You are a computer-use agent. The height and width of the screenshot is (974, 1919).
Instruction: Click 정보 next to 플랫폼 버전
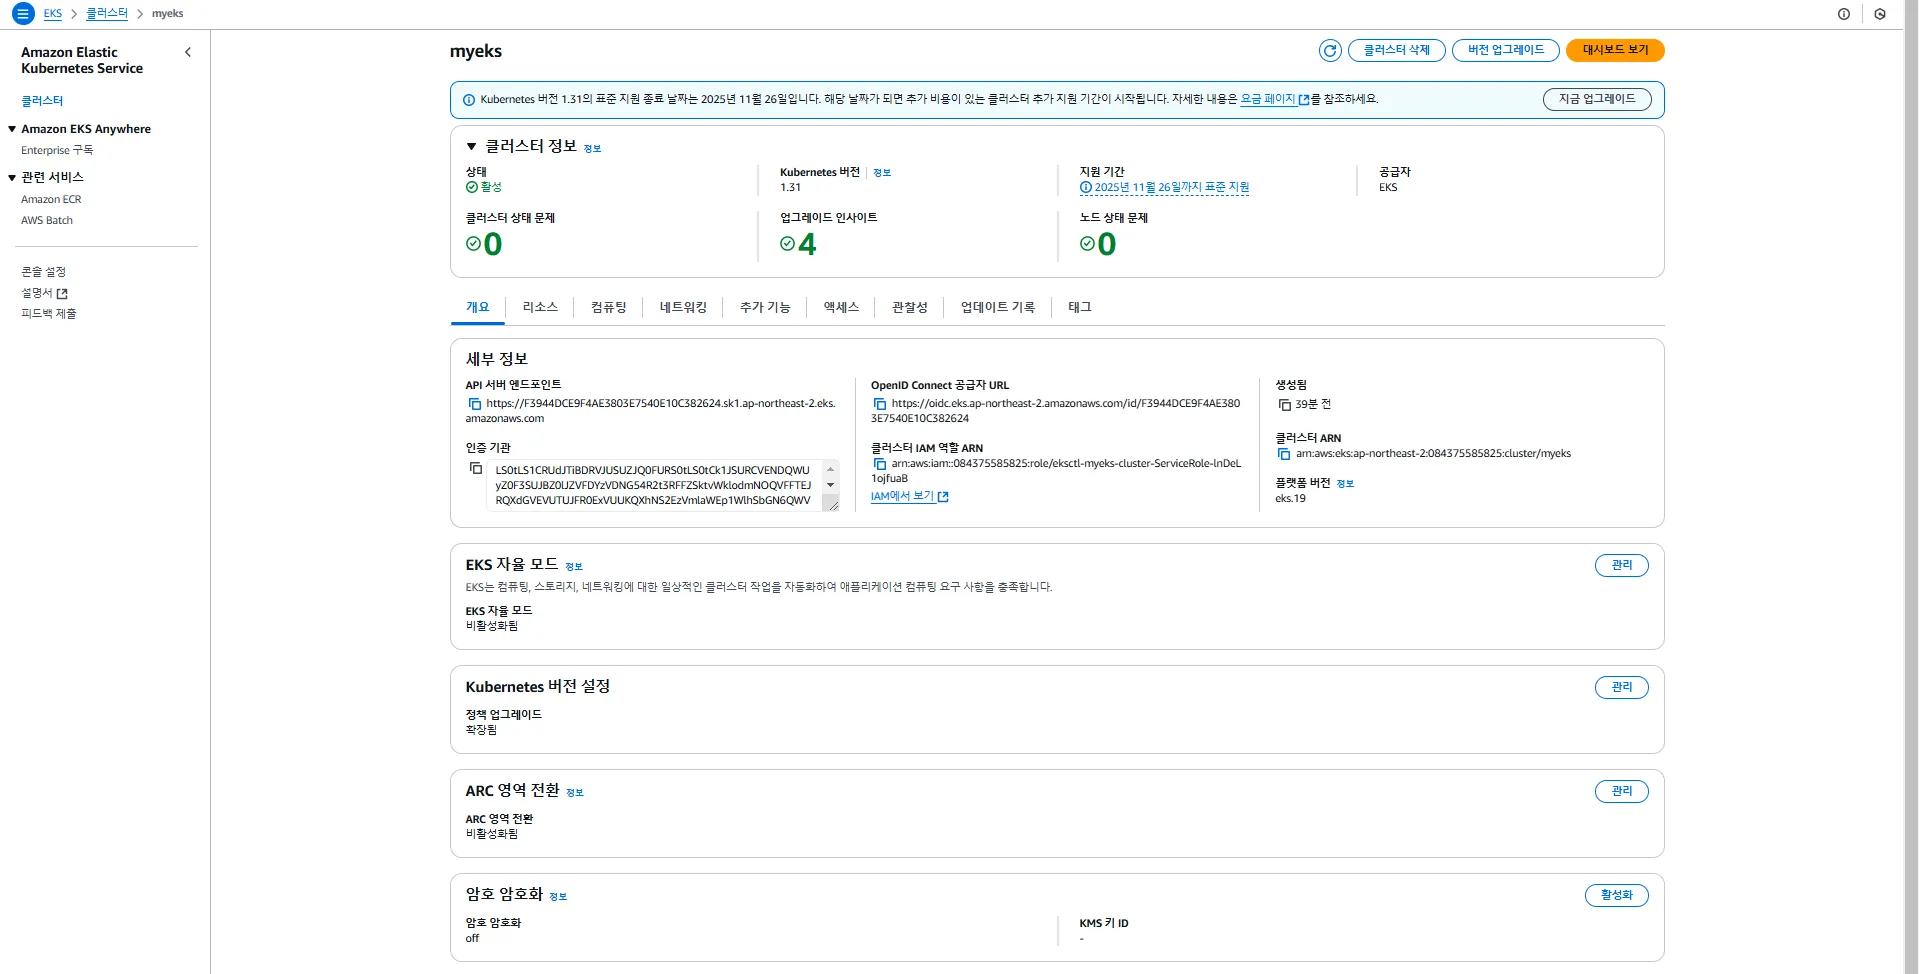[x=1345, y=484]
